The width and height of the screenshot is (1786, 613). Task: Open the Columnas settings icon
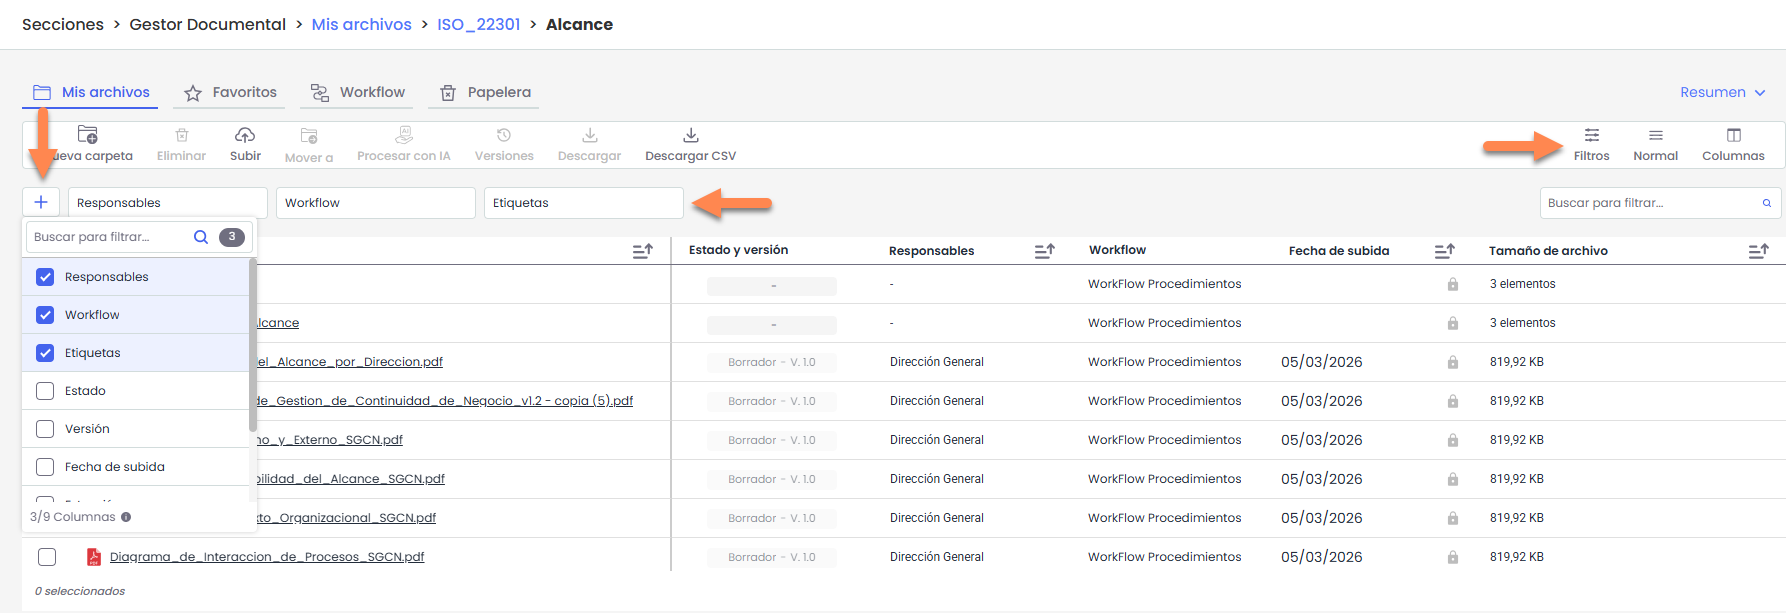point(1733,135)
